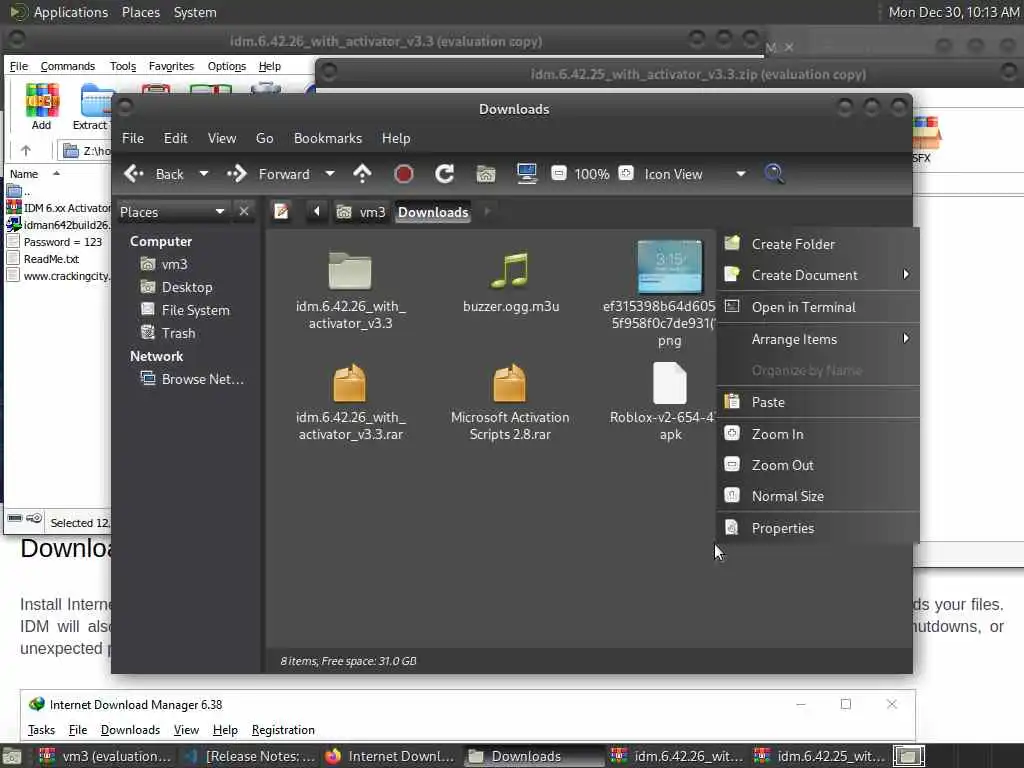Select the buzzer.ogg.m3u music file

tap(511, 282)
